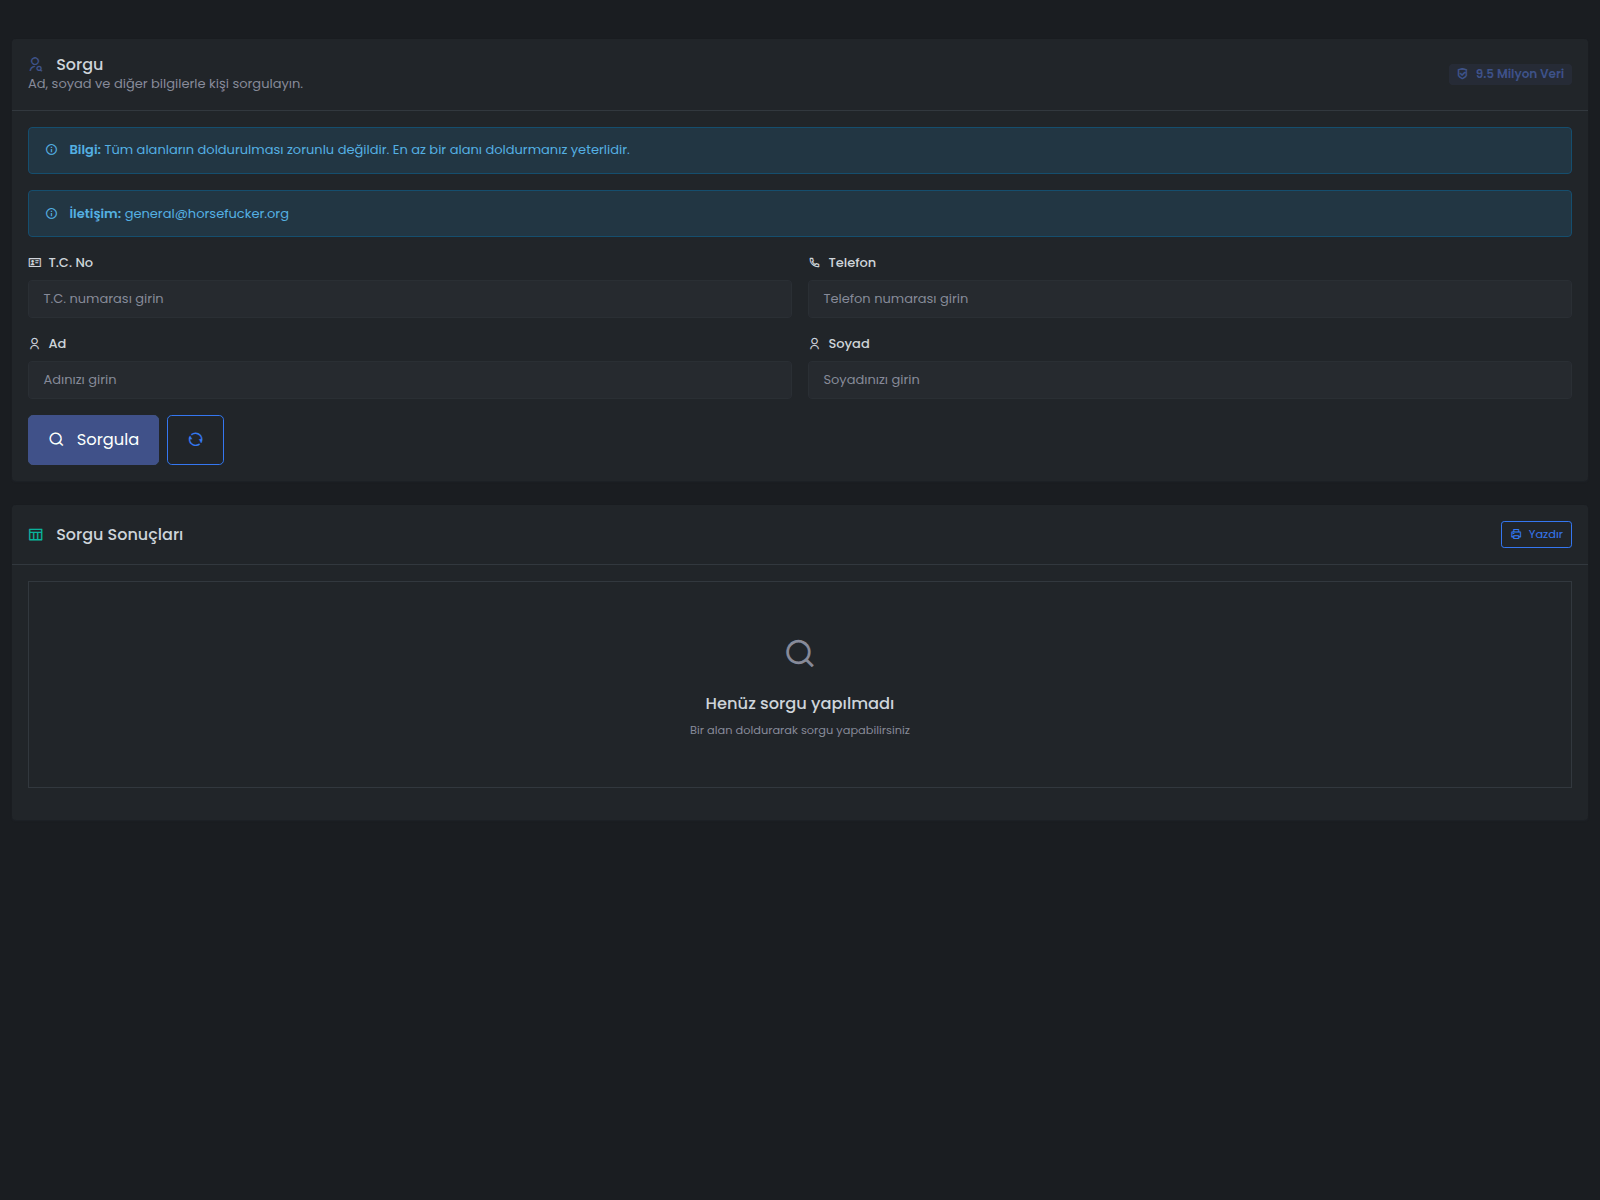Image resolution: width=1600 pixels, height=1200 pixels.
Task: Open the Yazdır print option
Action: coord(1536,534)
